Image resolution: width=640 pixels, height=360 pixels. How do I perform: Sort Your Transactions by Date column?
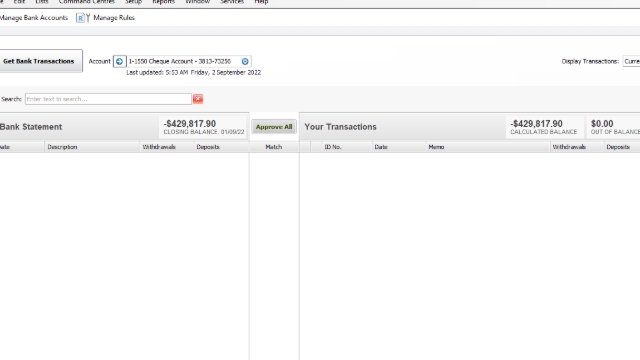tap(399, 147)
